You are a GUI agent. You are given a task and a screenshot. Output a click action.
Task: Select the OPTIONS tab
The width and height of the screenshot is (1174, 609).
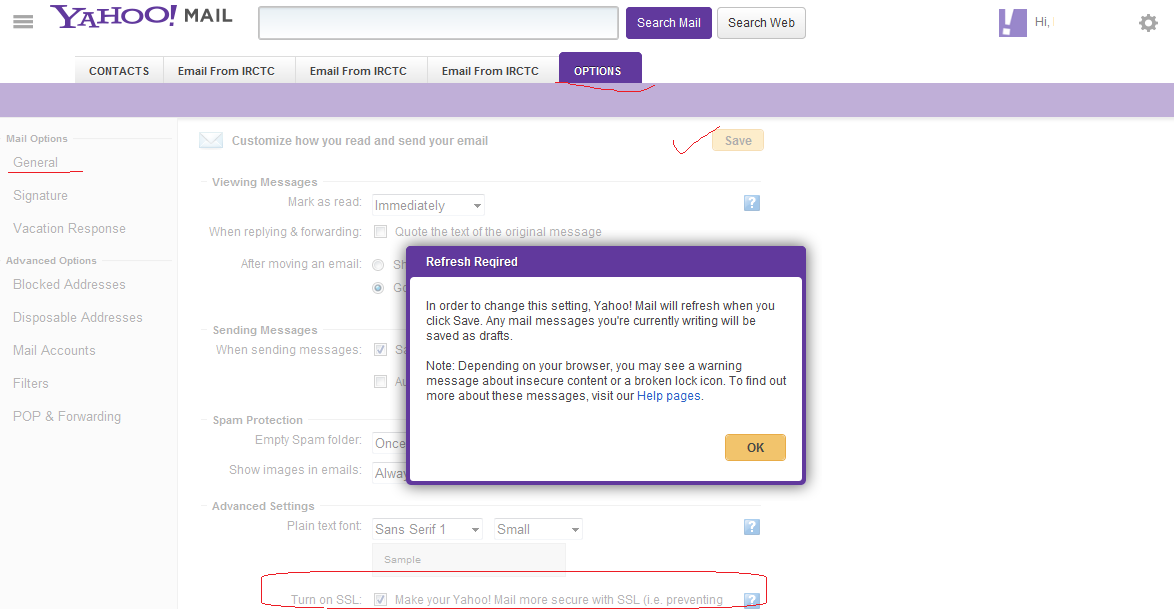tap(597, 70)
